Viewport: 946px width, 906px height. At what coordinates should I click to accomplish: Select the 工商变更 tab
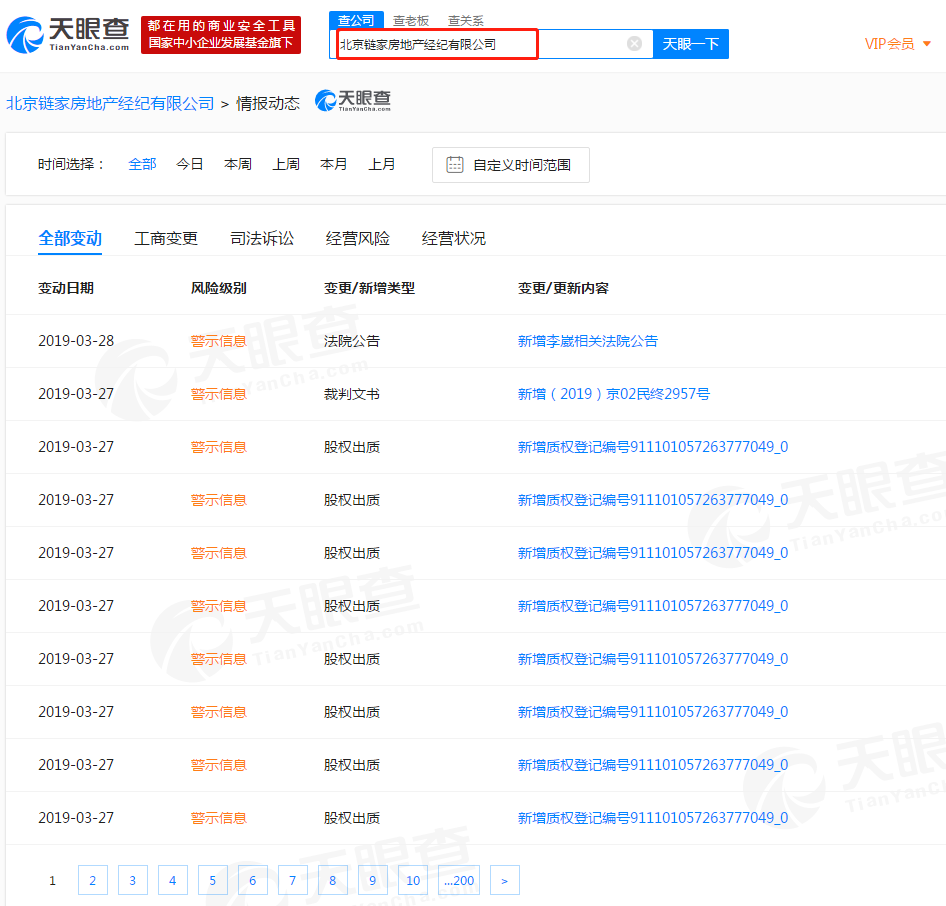tap(166, 238)
